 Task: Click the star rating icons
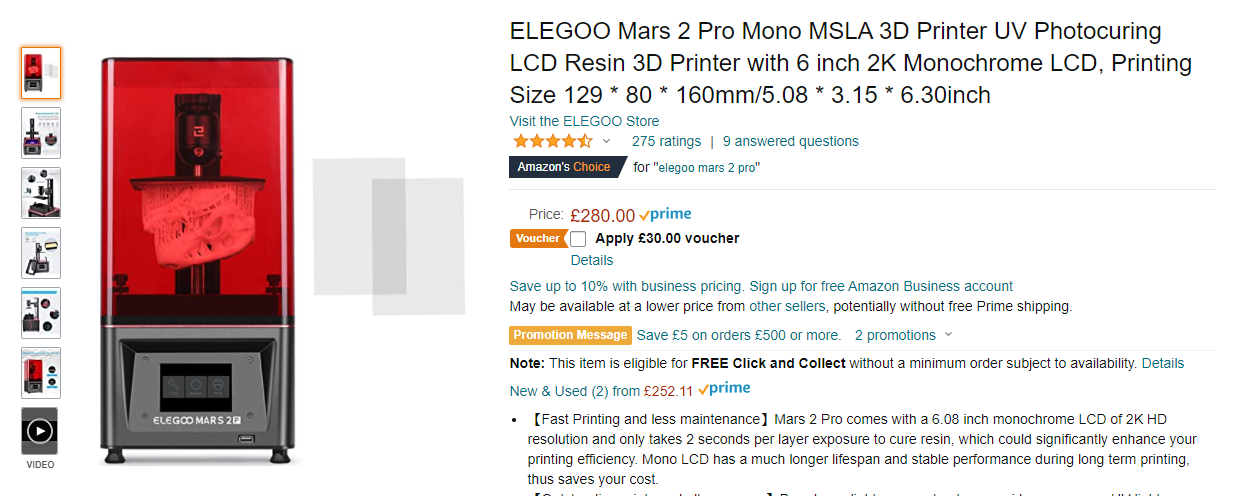point(552,141)
